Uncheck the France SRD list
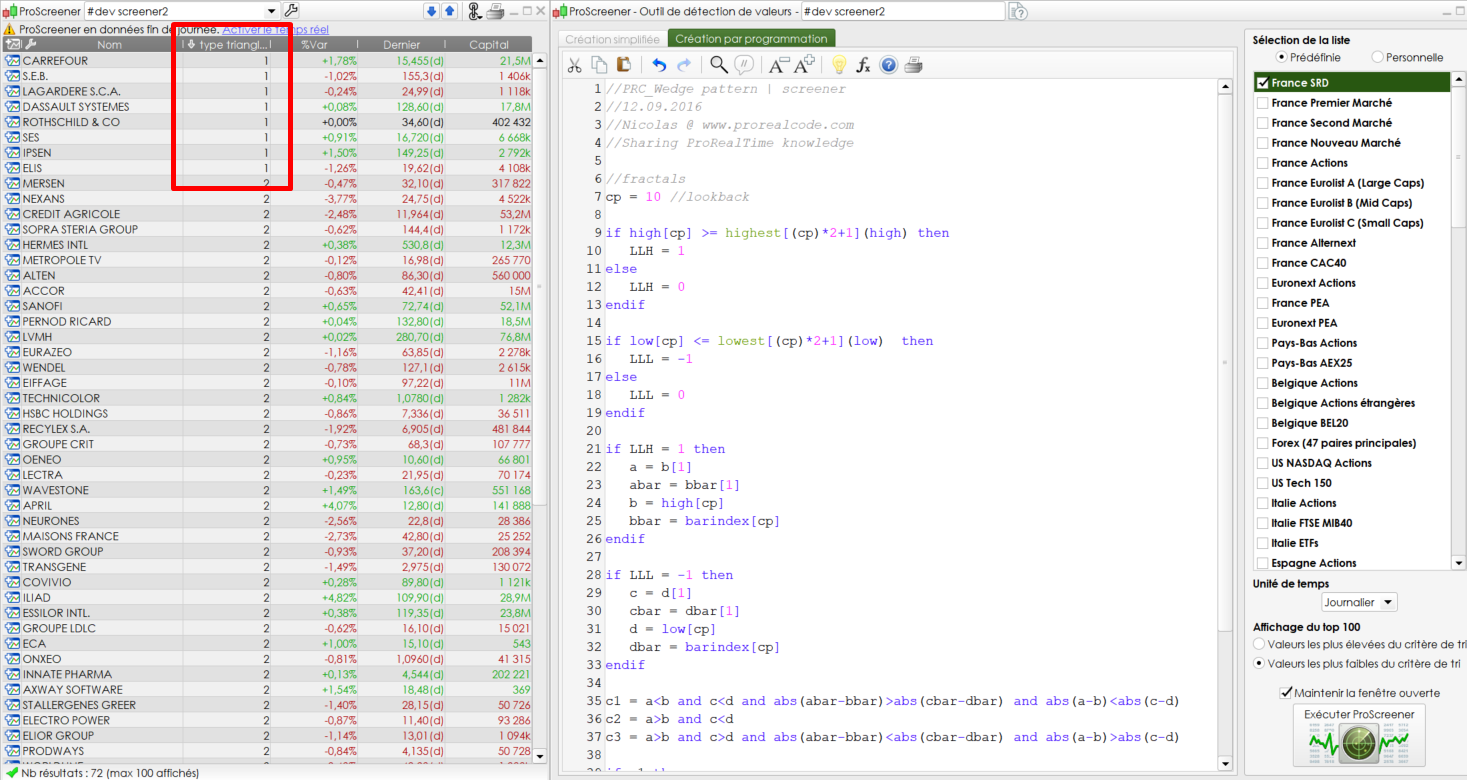Viewport: 1467px width, 780px height. click(1262, 83)
